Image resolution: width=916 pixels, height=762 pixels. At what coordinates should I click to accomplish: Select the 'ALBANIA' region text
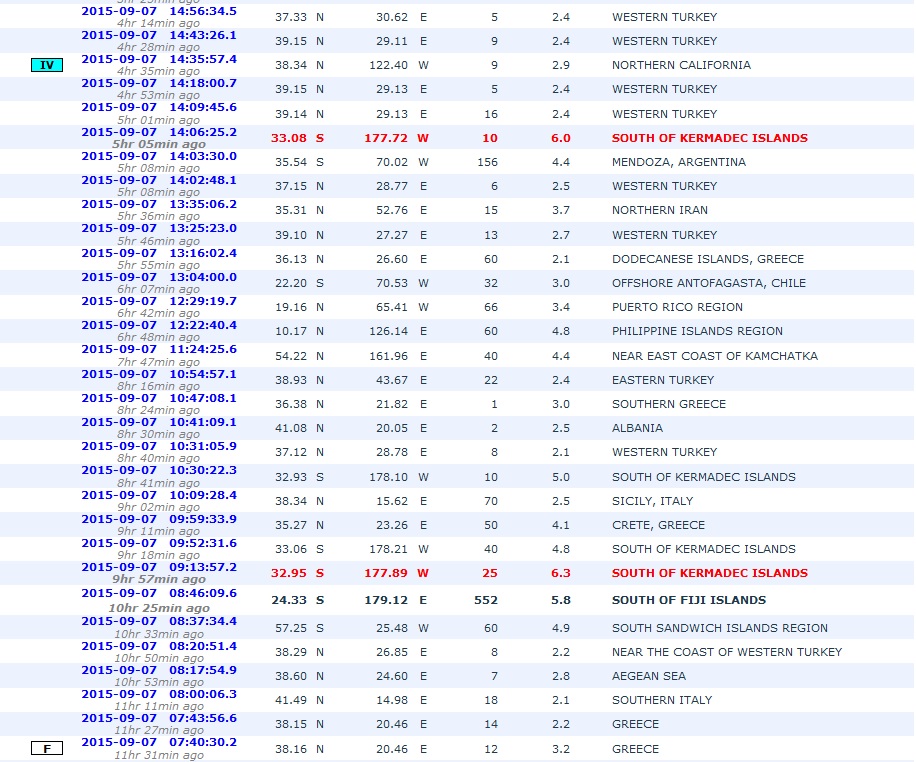[x=637, y=428]
